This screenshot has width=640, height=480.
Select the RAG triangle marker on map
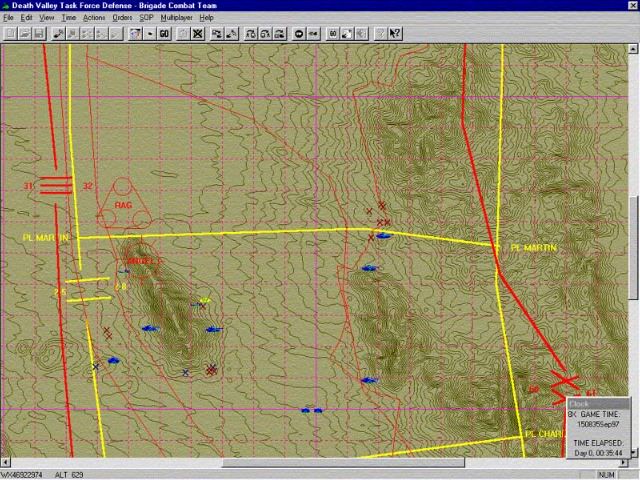coord(123,203)
